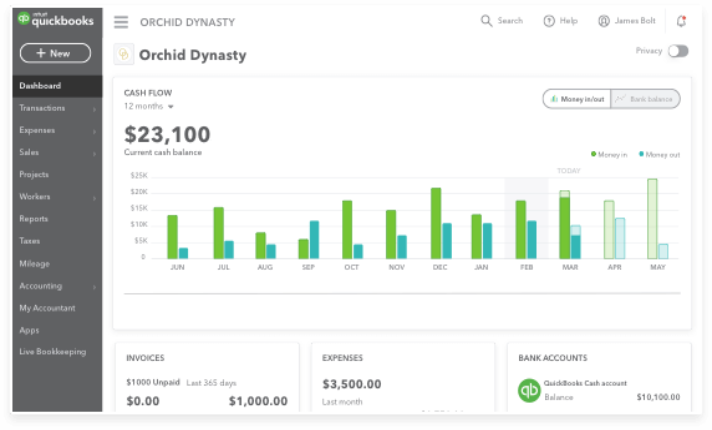
Task: Click the green Money in legend dot
Action: 593,155
